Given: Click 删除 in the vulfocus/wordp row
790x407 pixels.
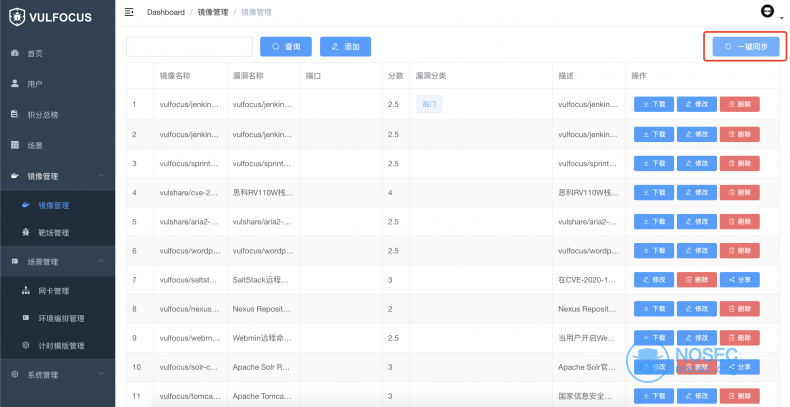Looking at the screenshot, I should [x=740, y=251].
